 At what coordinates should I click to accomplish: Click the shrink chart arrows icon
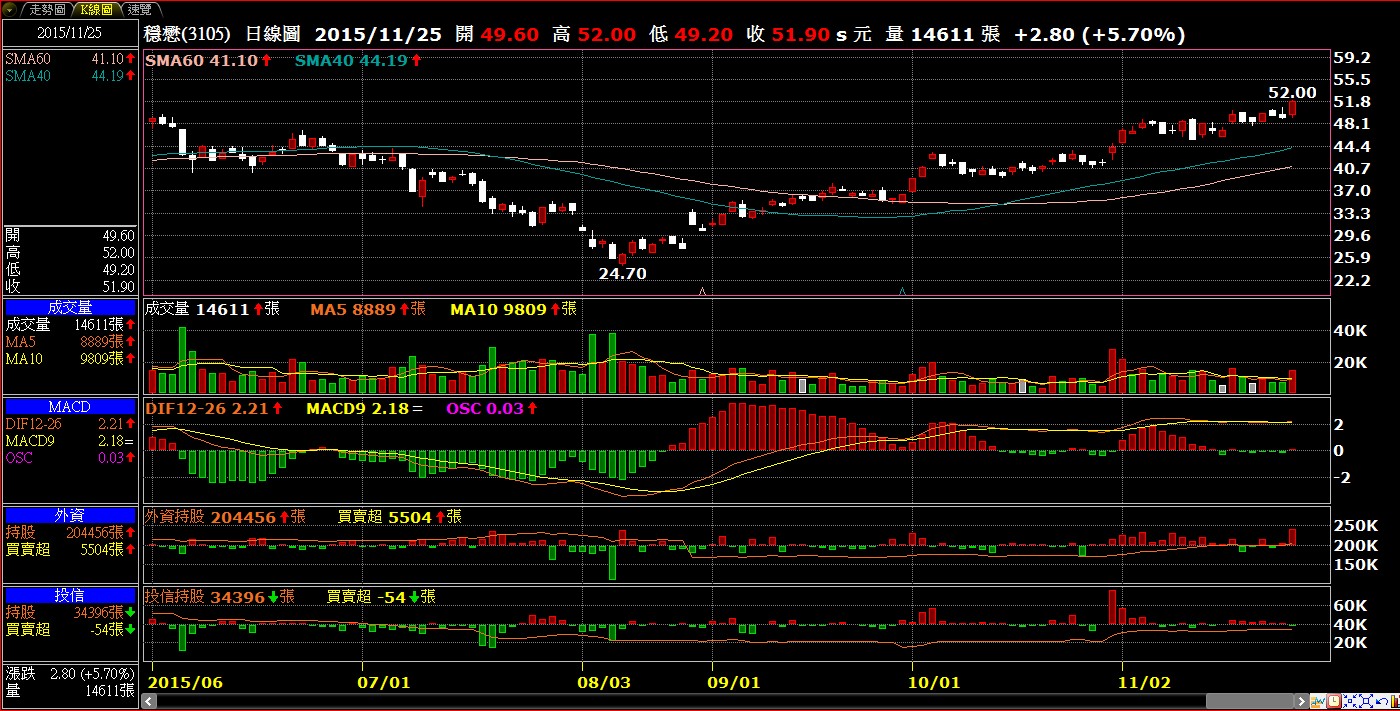pos(1350,701)
